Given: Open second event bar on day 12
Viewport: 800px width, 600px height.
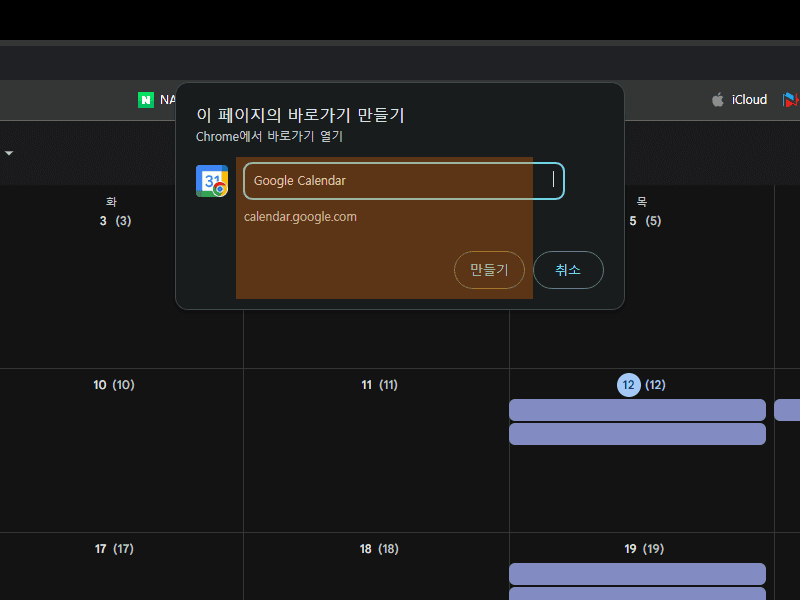Looking at the screenshot, I should (637, 434).
